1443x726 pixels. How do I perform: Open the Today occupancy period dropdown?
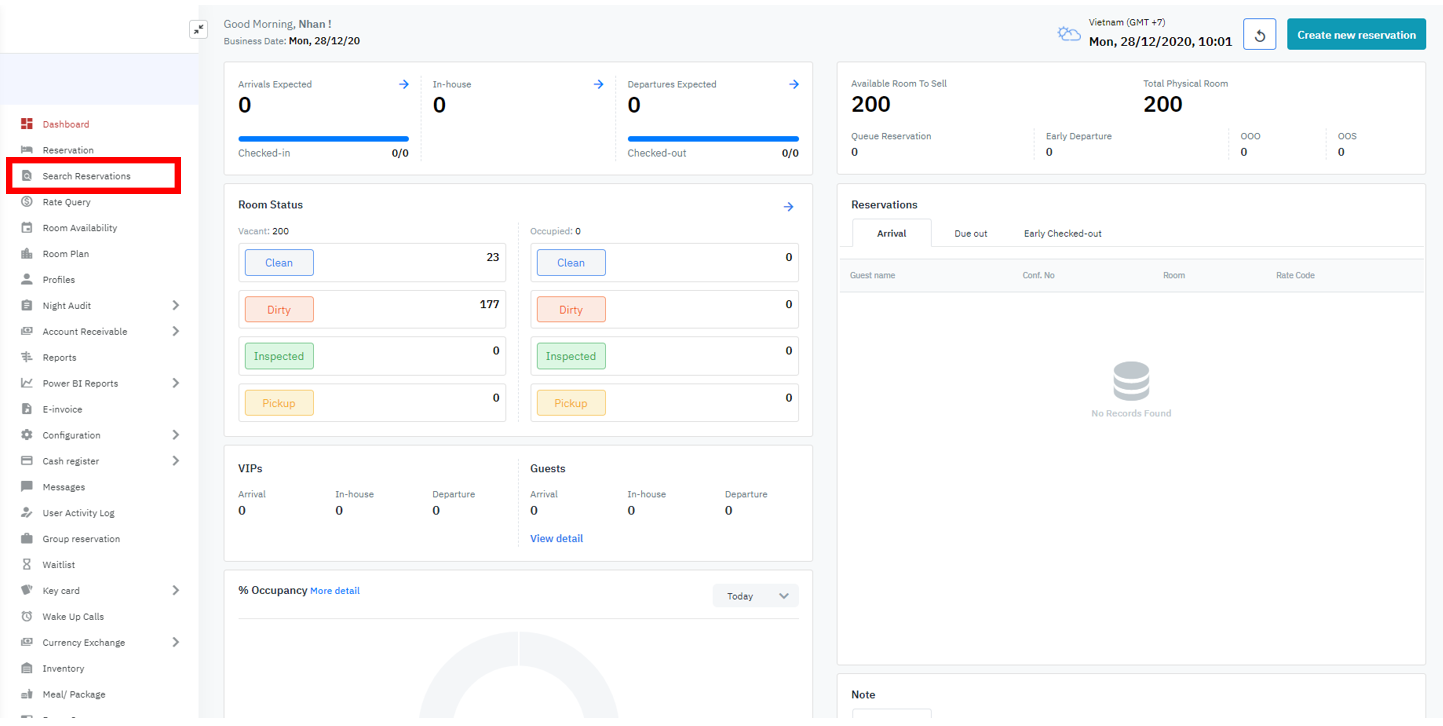(755, 596)
